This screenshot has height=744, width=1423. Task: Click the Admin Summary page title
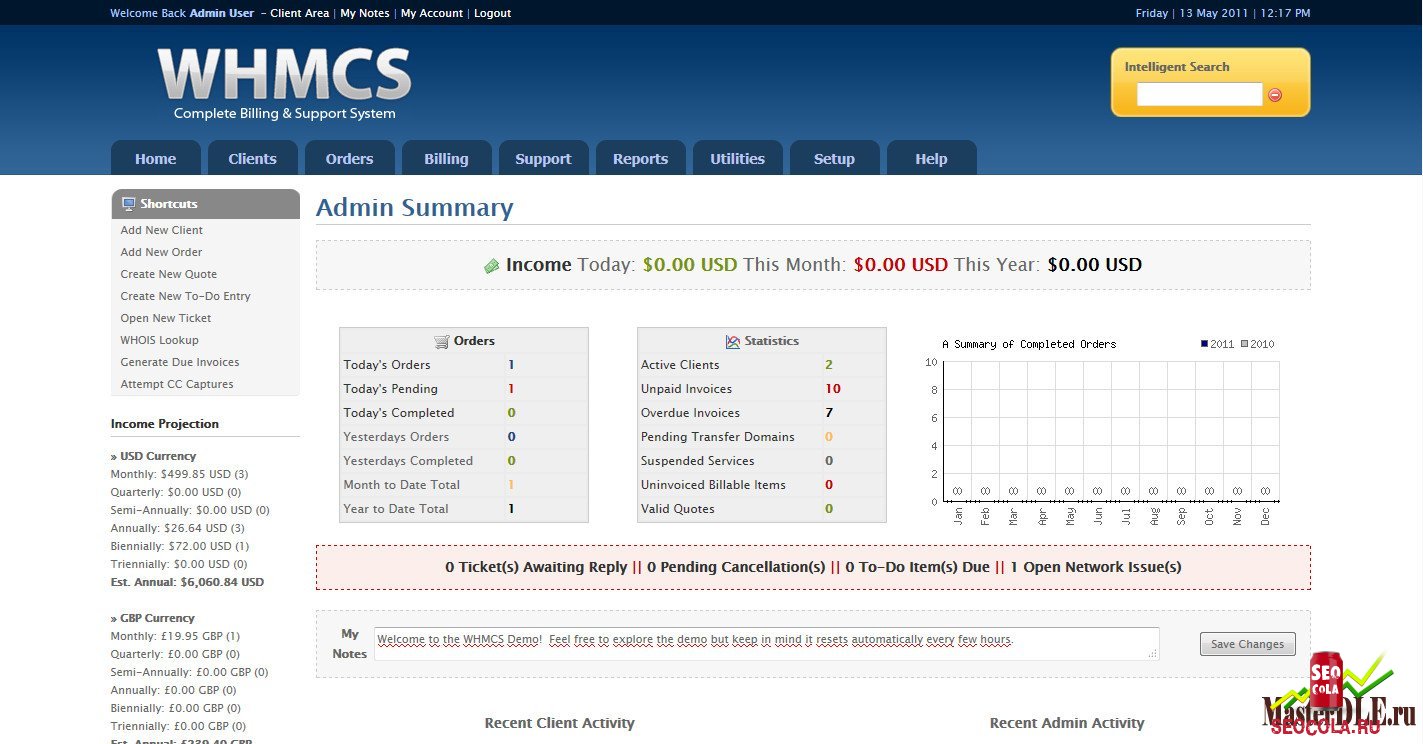pyautogui.click(x=414, y=208)
